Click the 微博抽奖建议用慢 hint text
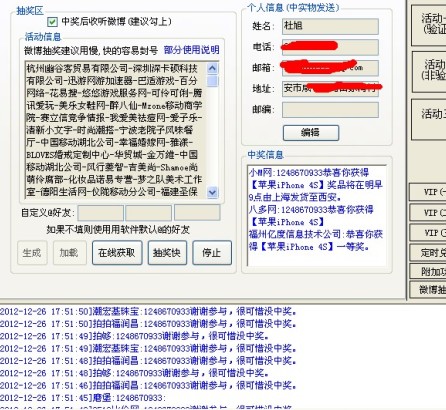This screenshot has width=446, height=410. 91,50
